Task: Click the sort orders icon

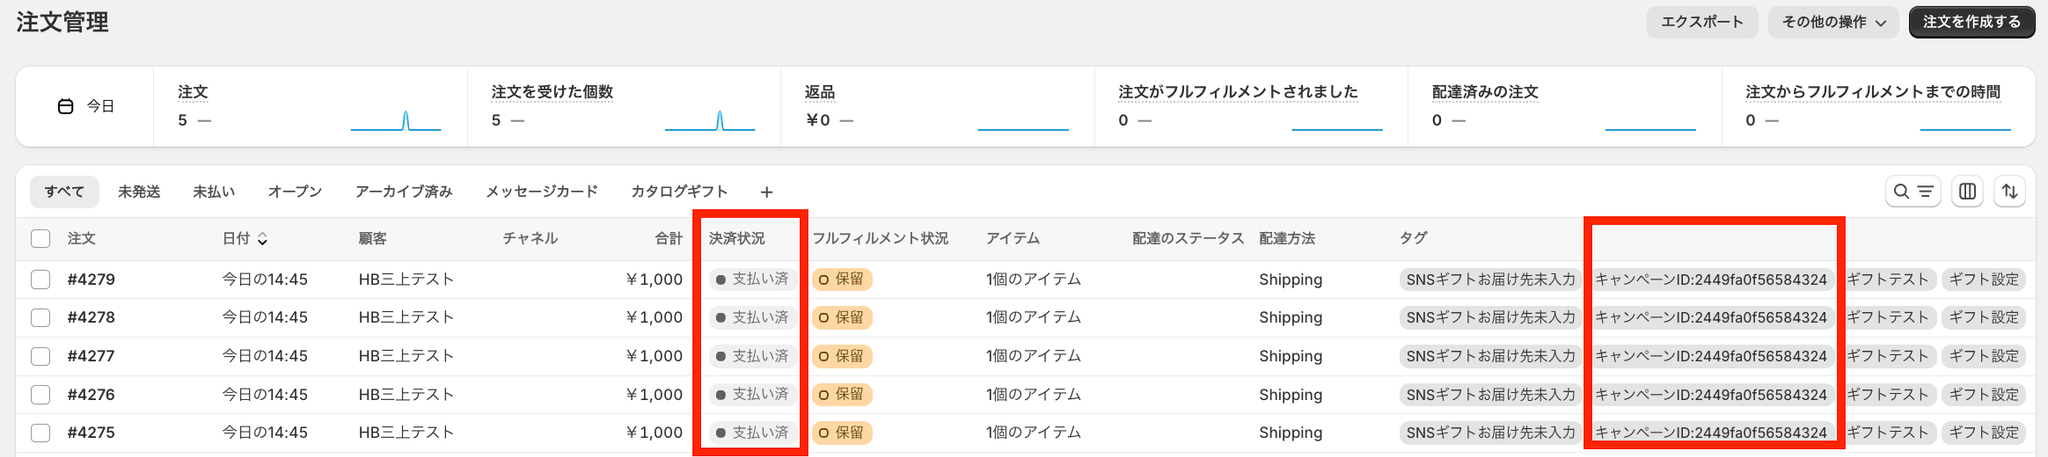Action: click(2009, 192)
